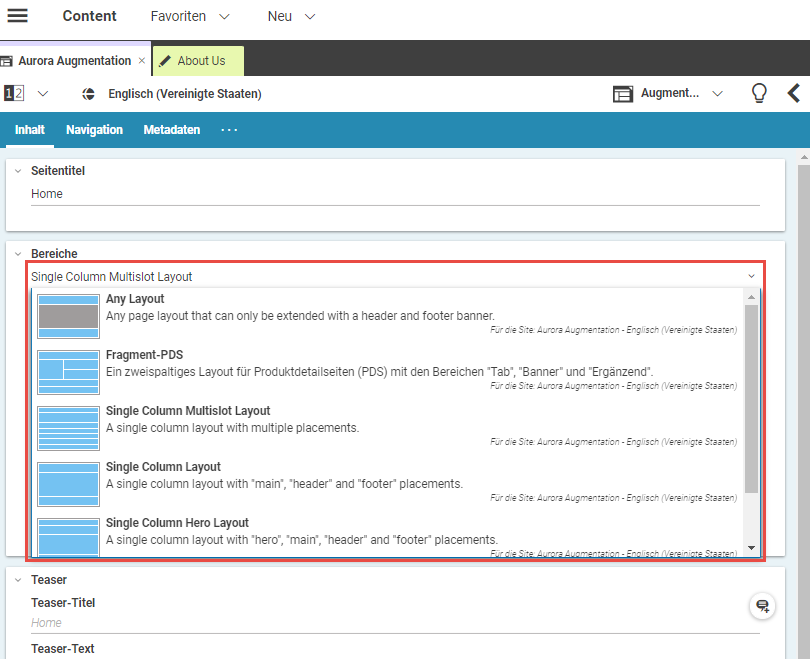Click the version number icon
Screen dimensions: 810x659
pos(14,94)
